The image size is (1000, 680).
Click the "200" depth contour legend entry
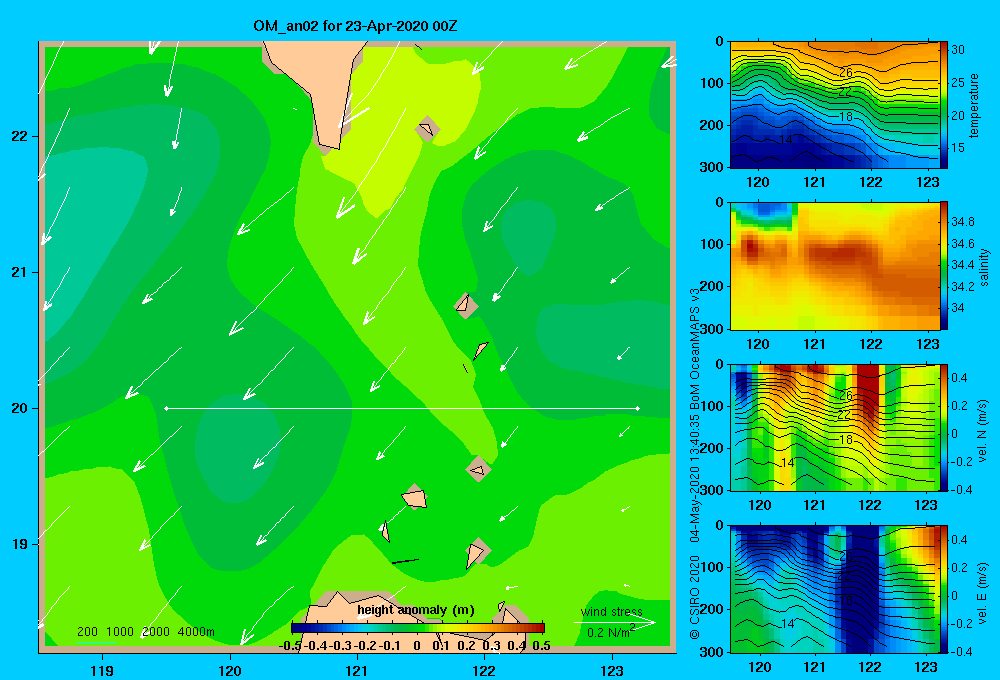click(x=87, y=632)
